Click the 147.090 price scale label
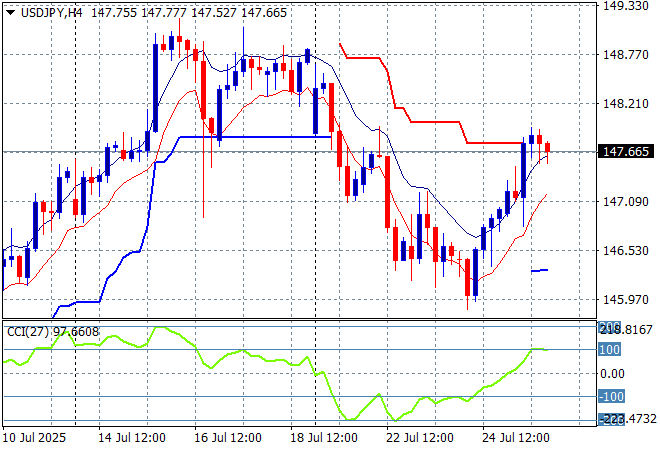The image size is (660, 450). (626, 202)
